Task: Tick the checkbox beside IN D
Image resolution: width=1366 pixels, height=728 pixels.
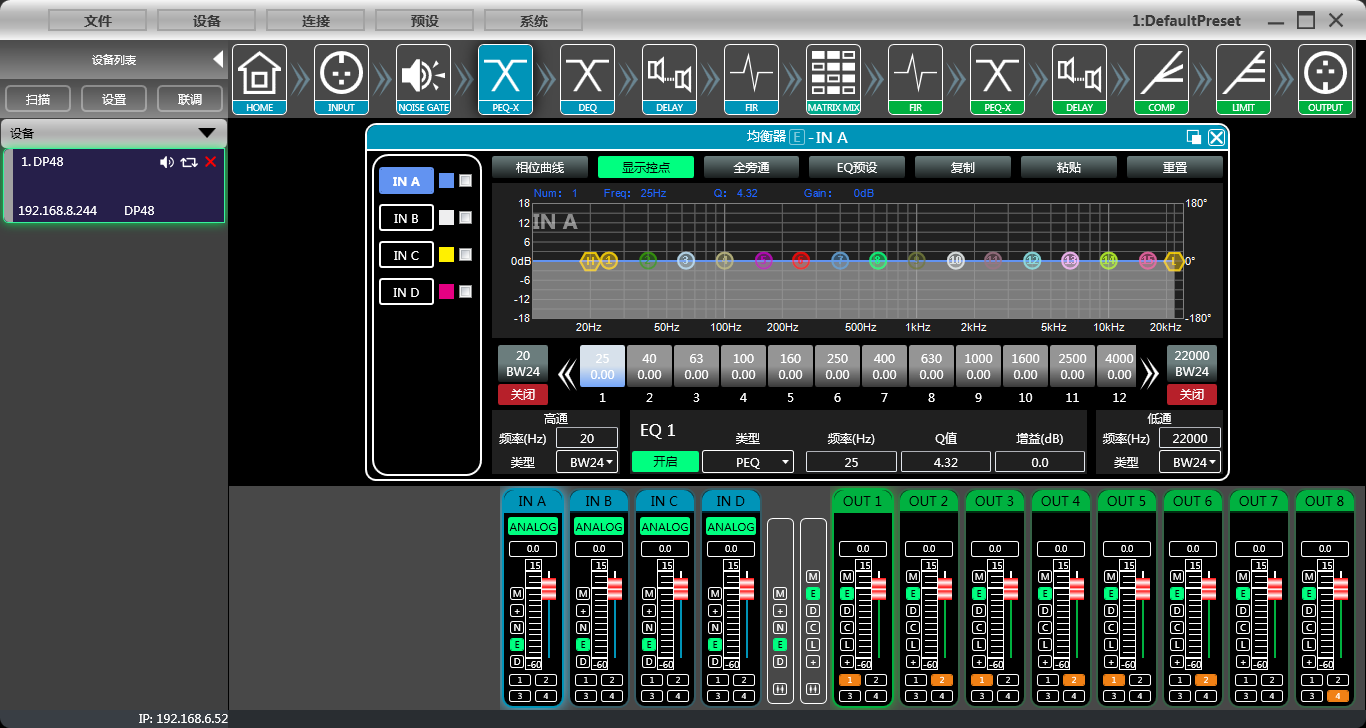Action: 465,292
